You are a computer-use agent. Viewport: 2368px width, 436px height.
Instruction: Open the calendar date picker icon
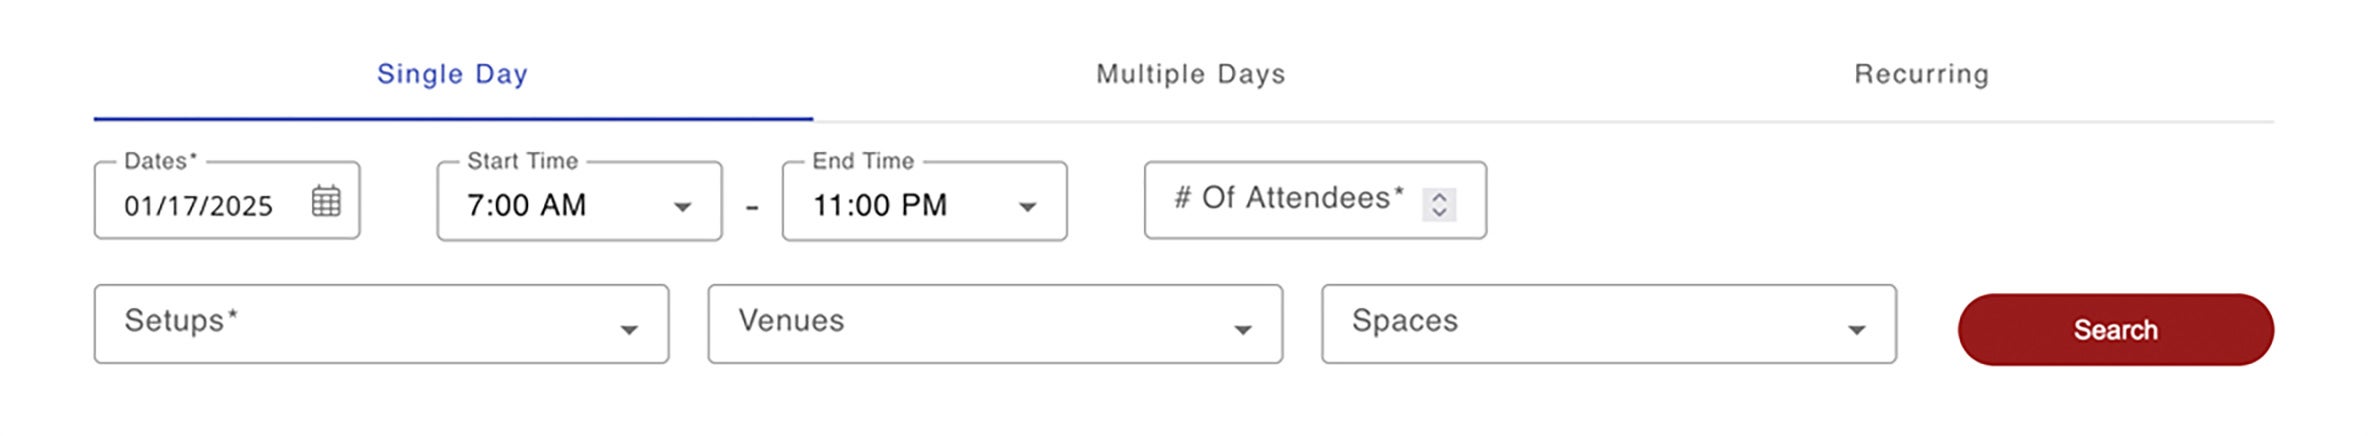coord(326,201)
